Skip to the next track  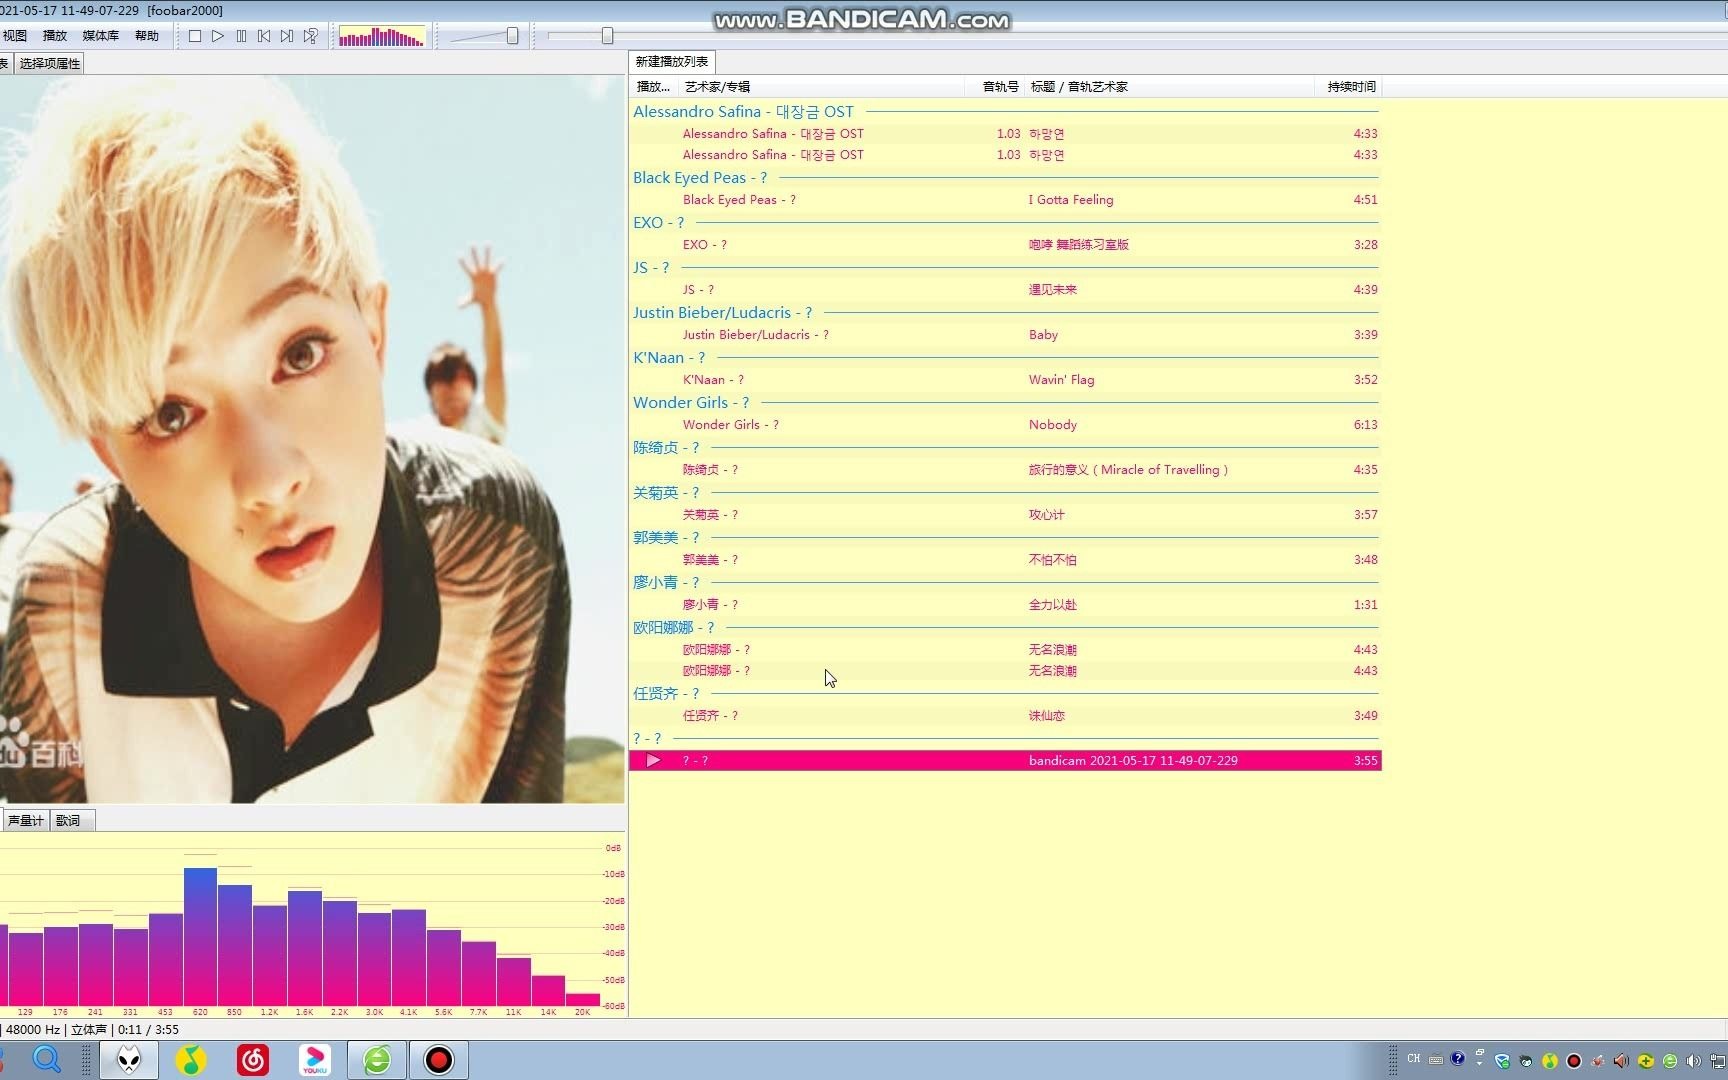[x=287, y=36]
